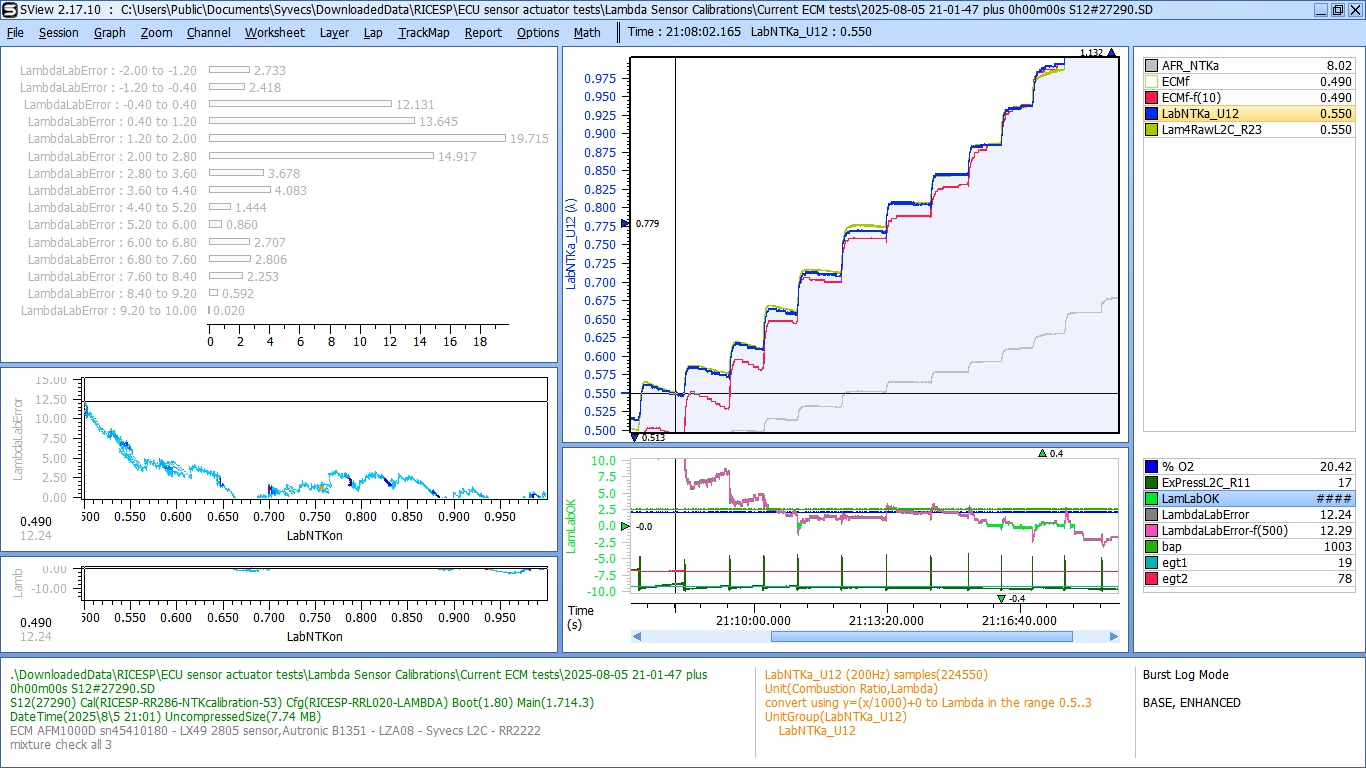Open the Worksheet menu
This screenshot has height=768, width=1366.
point(274,32)
